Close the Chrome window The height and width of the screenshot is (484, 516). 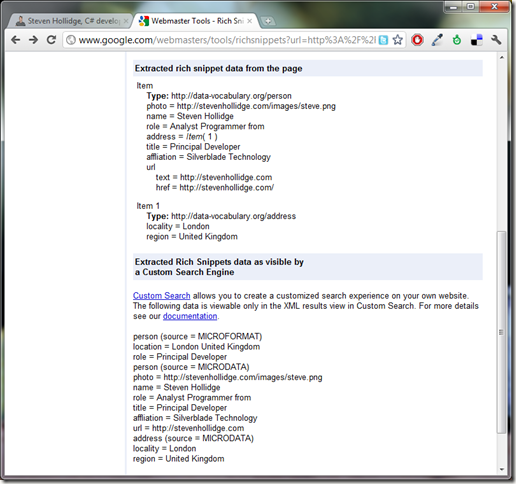tap(494, 7)
